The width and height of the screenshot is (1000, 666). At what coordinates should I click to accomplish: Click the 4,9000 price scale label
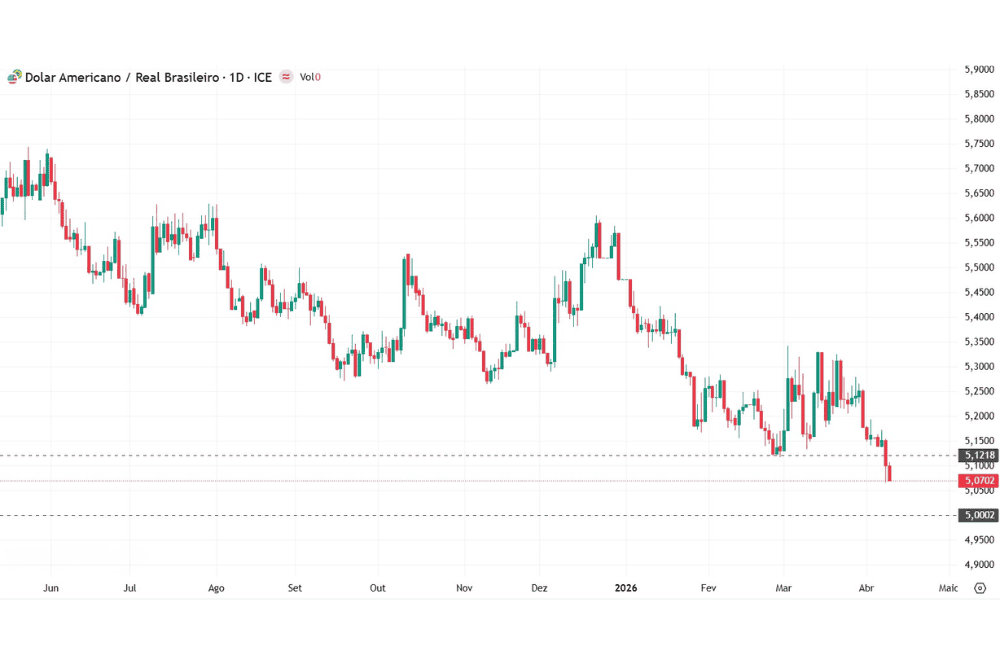[x=979, y=564]
